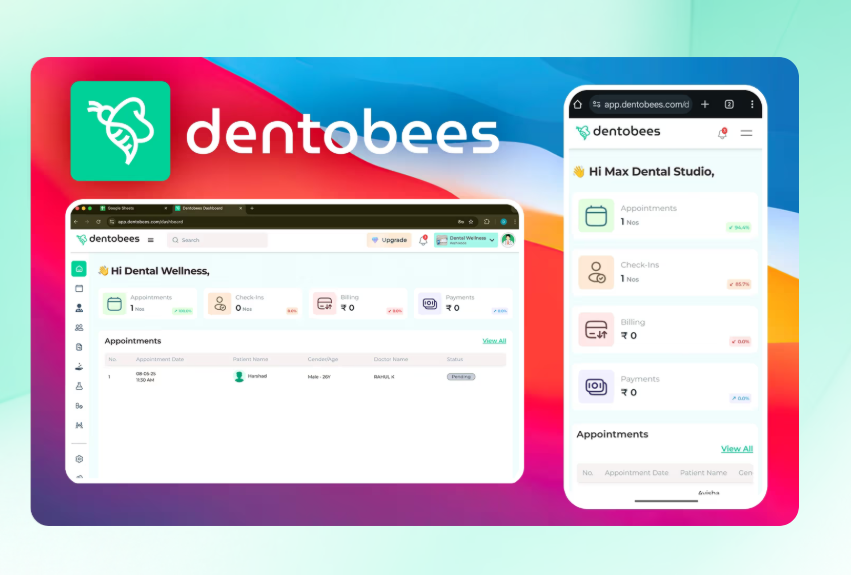Click the large dentobees bee logo tile
Image resolution: width=851 pixels, height=575 pixels.
120,131
